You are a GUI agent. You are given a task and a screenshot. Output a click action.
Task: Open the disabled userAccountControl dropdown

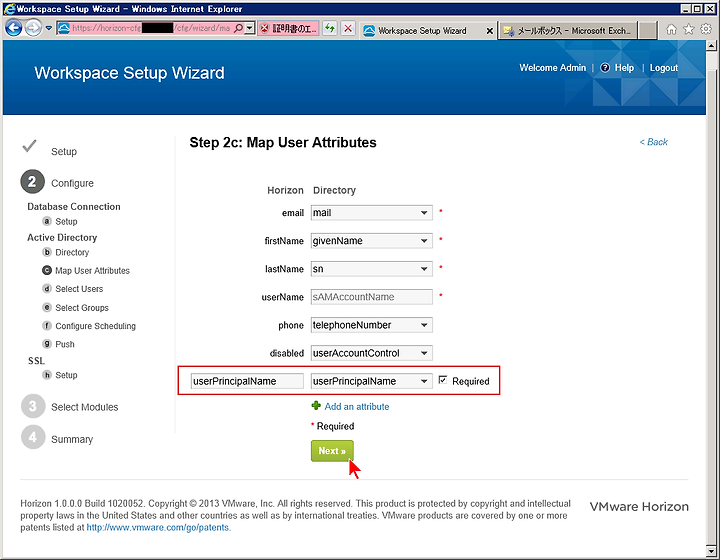(x=371, y=353)
